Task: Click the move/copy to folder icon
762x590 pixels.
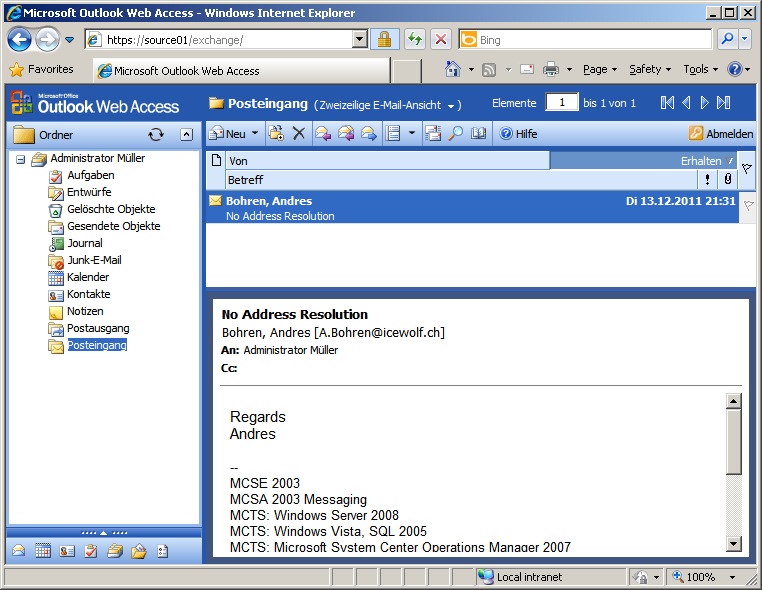Action: pyautogui.click(x=276, y=134)
